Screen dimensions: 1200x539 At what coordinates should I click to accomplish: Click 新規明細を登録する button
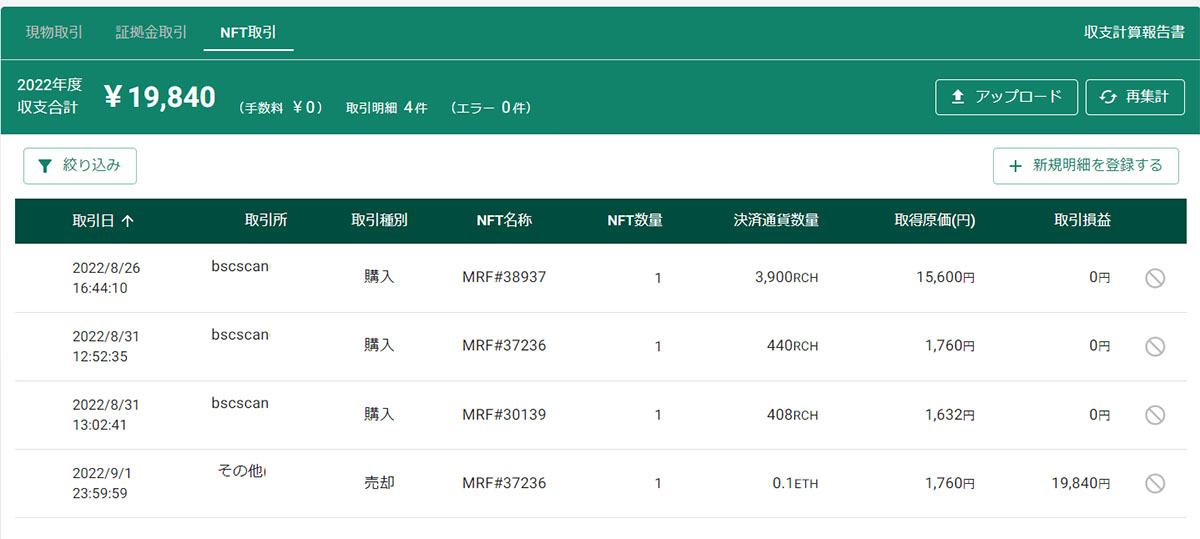pos(1086,166)
